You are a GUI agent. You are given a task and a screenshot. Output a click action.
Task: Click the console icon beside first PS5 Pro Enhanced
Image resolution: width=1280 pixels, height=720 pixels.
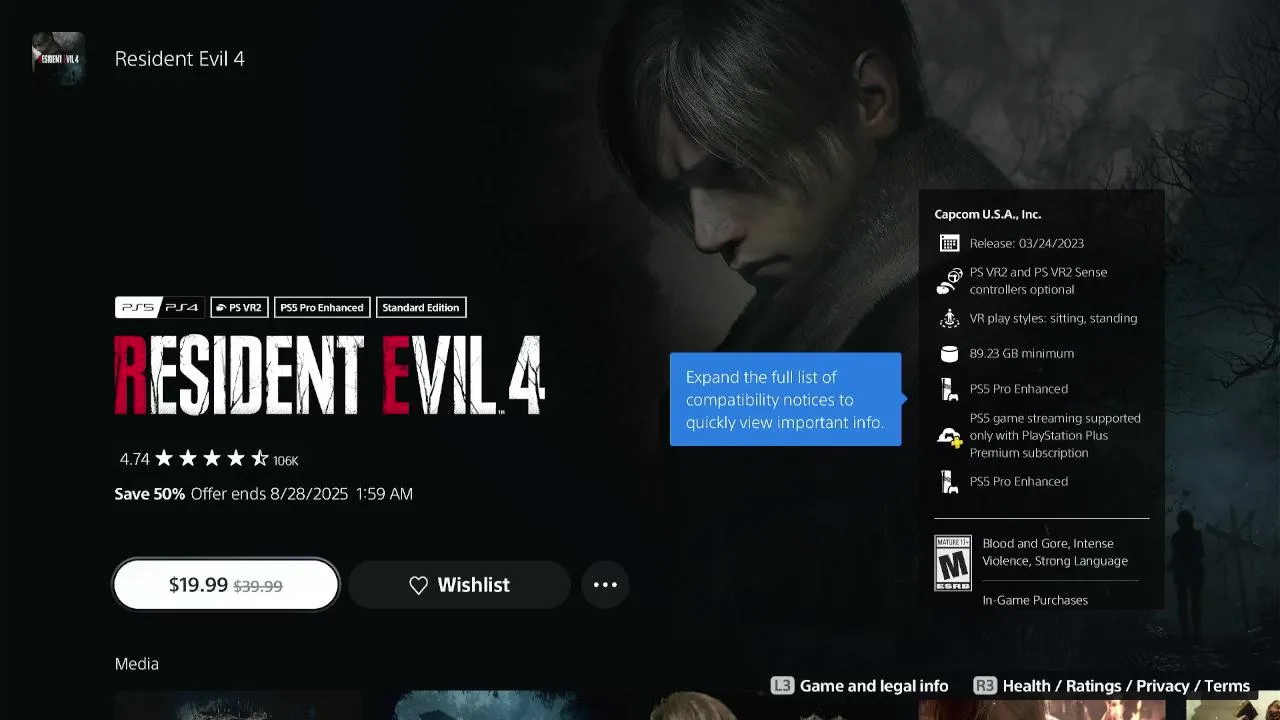coord(949,389)
